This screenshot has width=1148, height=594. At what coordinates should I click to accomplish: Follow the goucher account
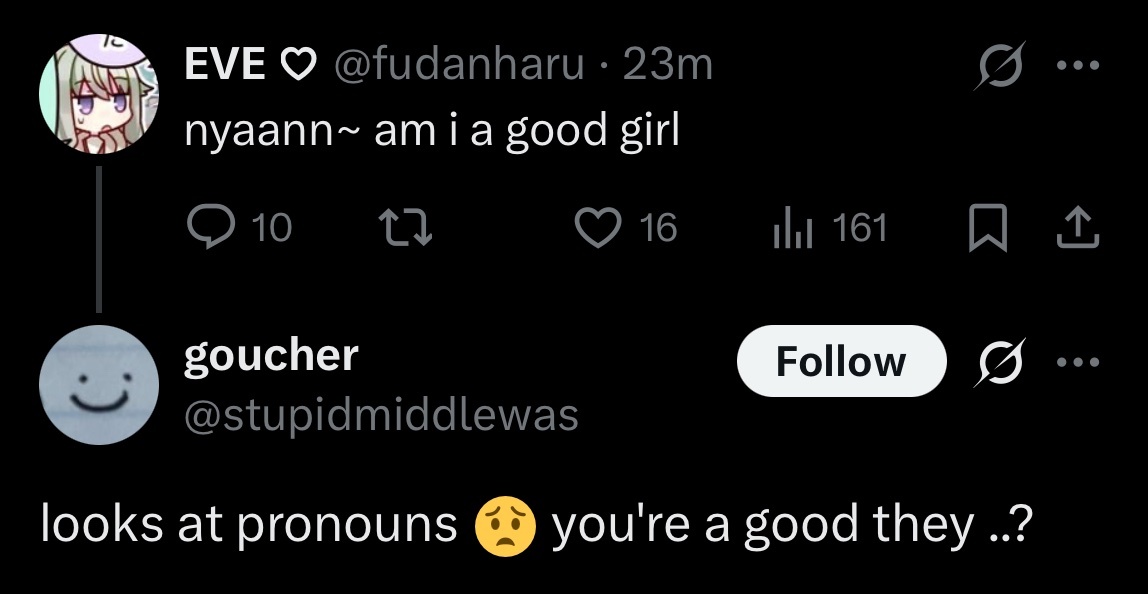pyautogui.click(x=841, y=361)
